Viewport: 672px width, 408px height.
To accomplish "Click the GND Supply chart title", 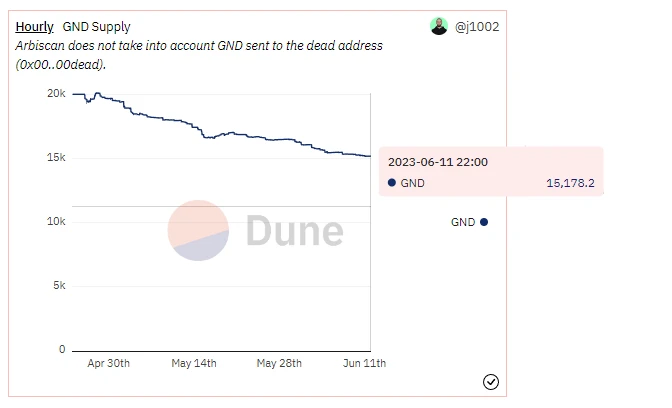I will click(96, 27).
